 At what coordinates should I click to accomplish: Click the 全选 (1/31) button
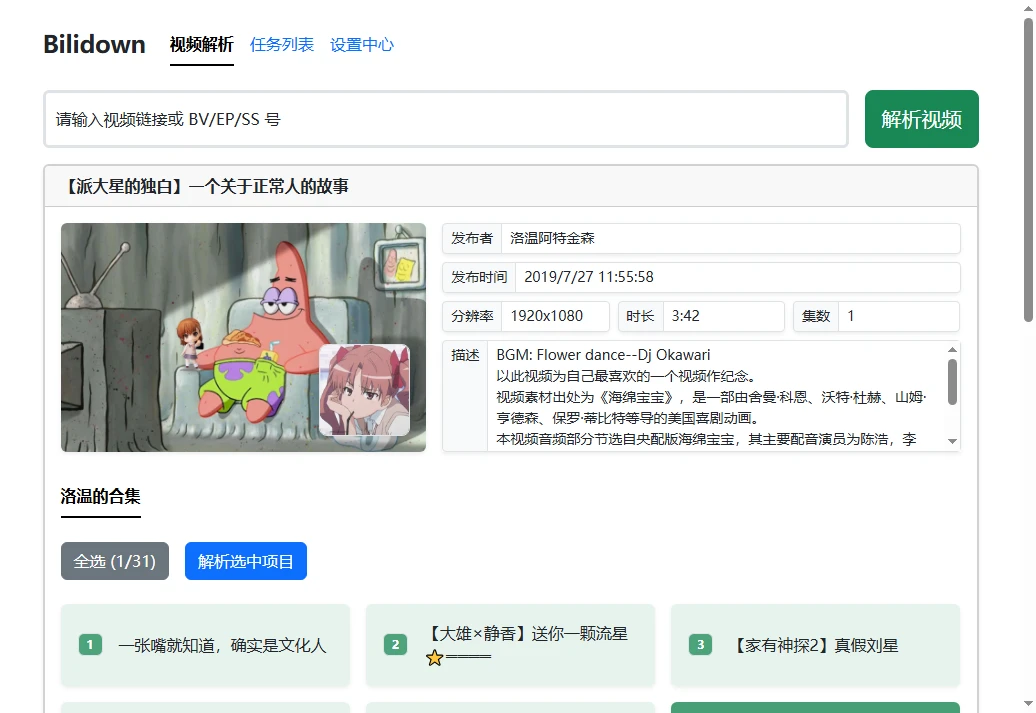115,561
